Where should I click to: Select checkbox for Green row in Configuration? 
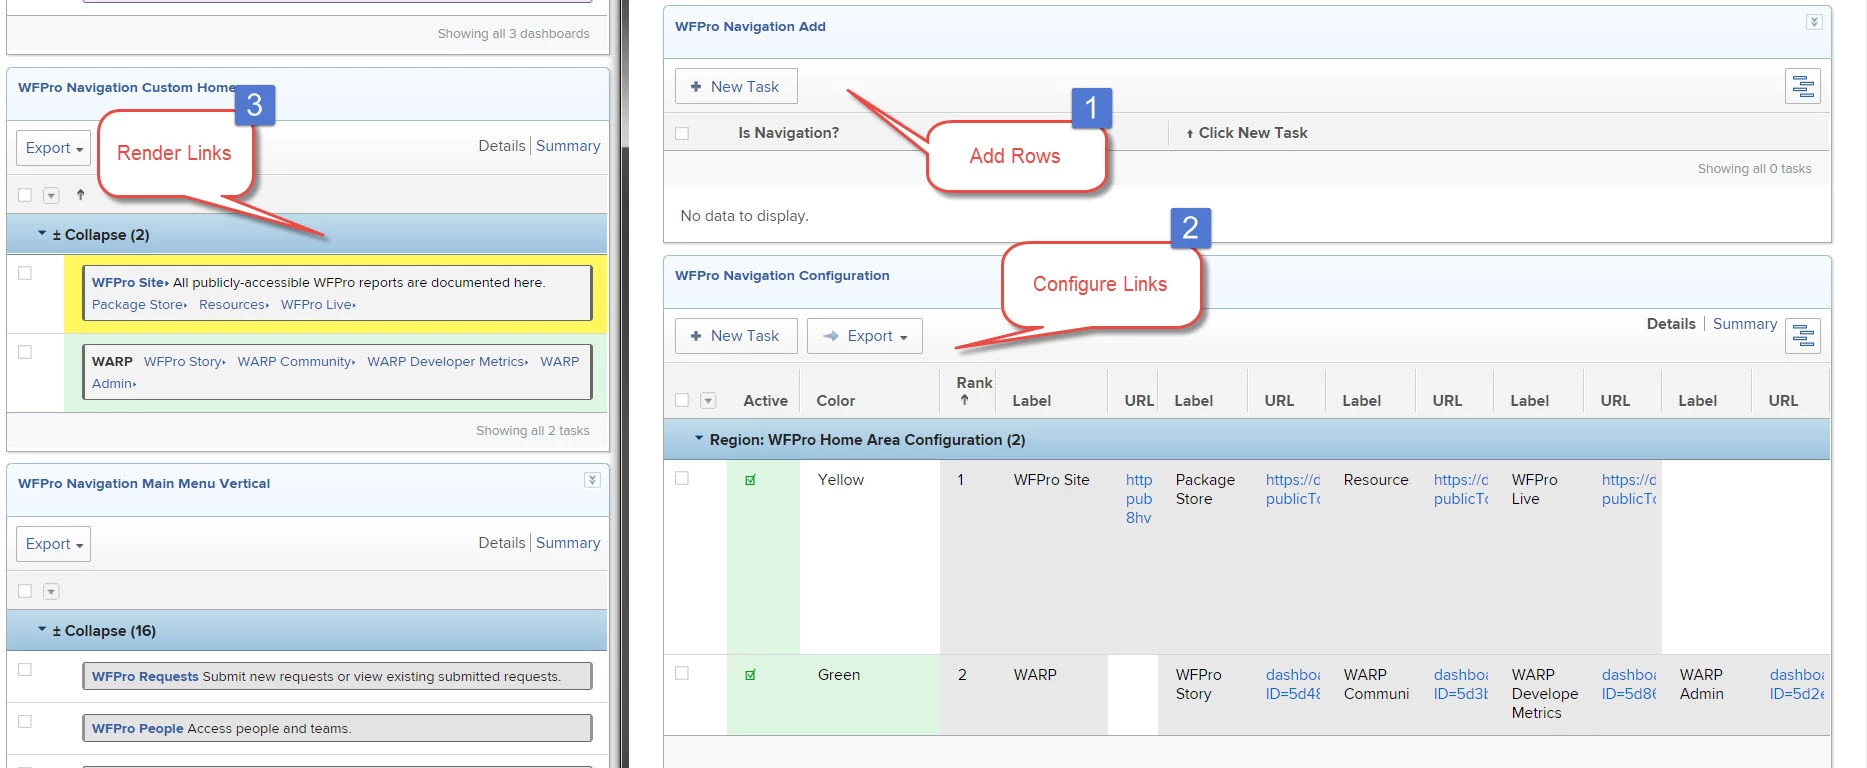pyautogui.click(x=682, y=673)
